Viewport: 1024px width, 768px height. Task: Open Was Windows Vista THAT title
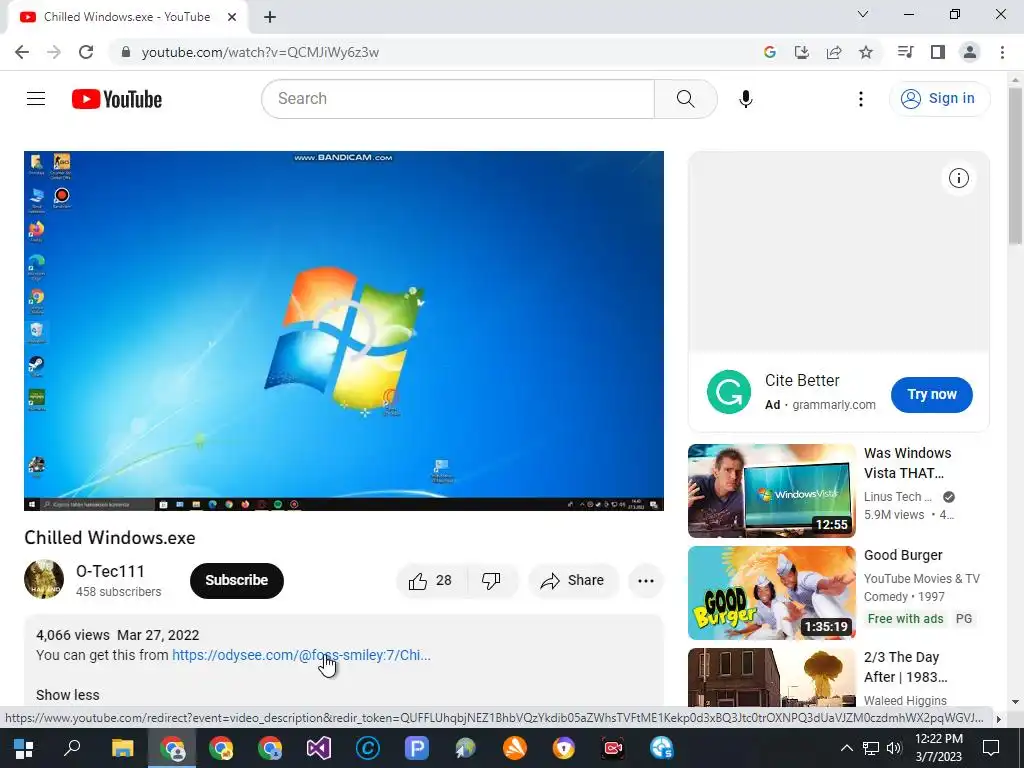[x=908, y=463]
